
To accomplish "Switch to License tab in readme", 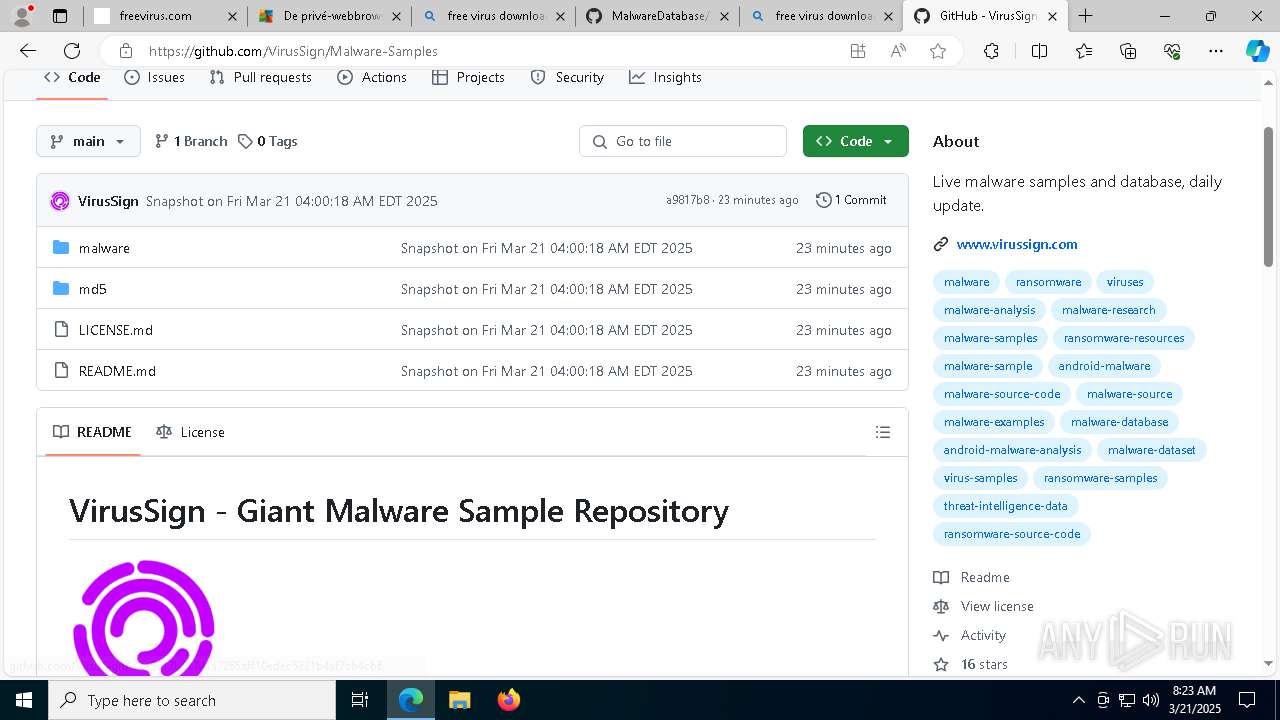I will coord(190,432).
